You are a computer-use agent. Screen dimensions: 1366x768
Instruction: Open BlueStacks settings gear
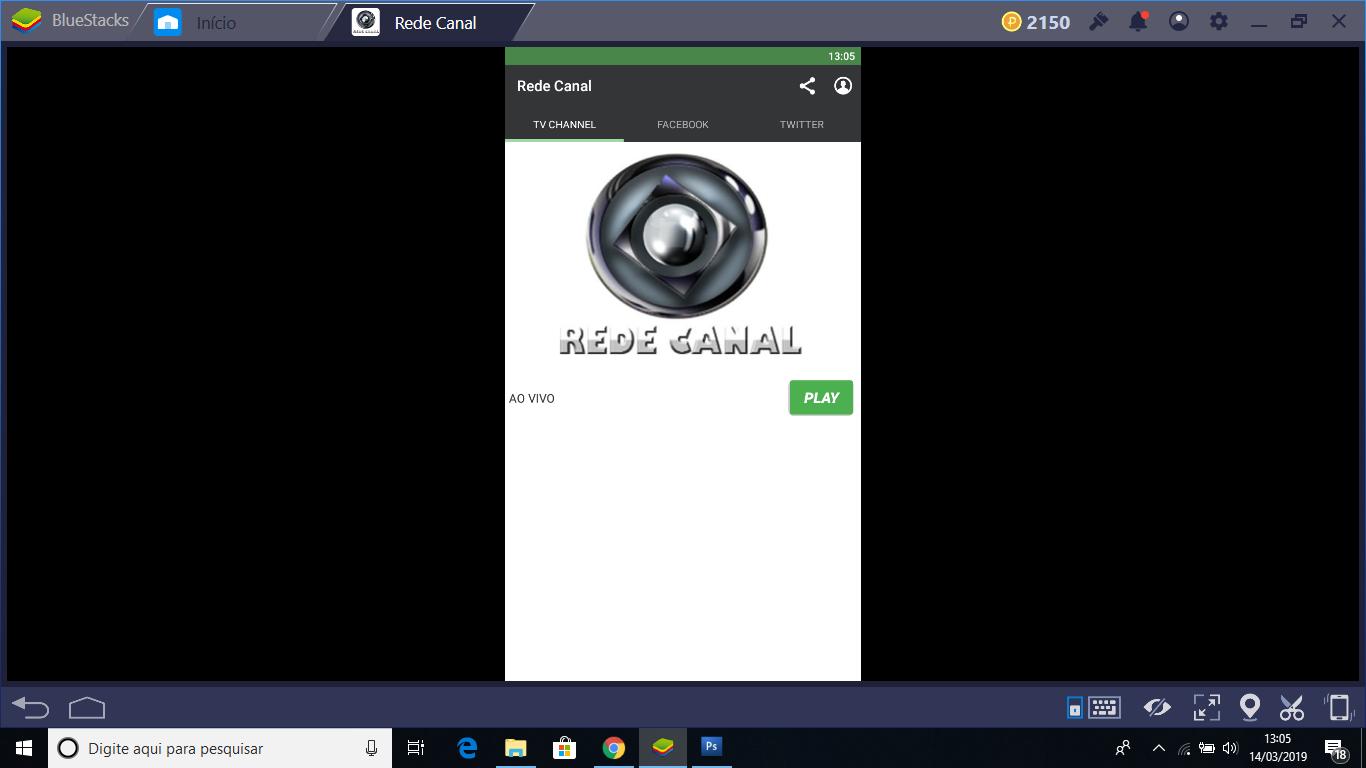(1219, 21)
